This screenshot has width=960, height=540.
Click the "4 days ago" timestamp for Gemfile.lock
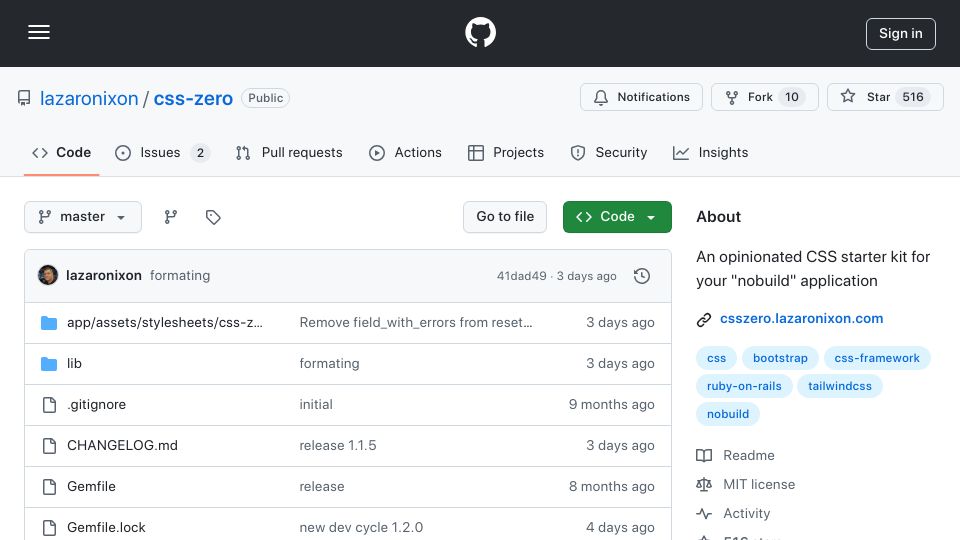620,528
